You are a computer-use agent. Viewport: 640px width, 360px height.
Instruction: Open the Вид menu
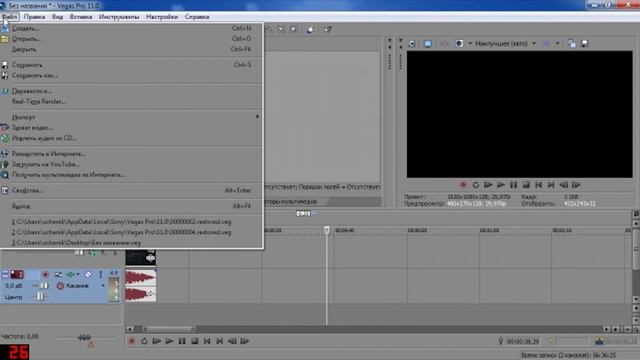pos(57,17)
